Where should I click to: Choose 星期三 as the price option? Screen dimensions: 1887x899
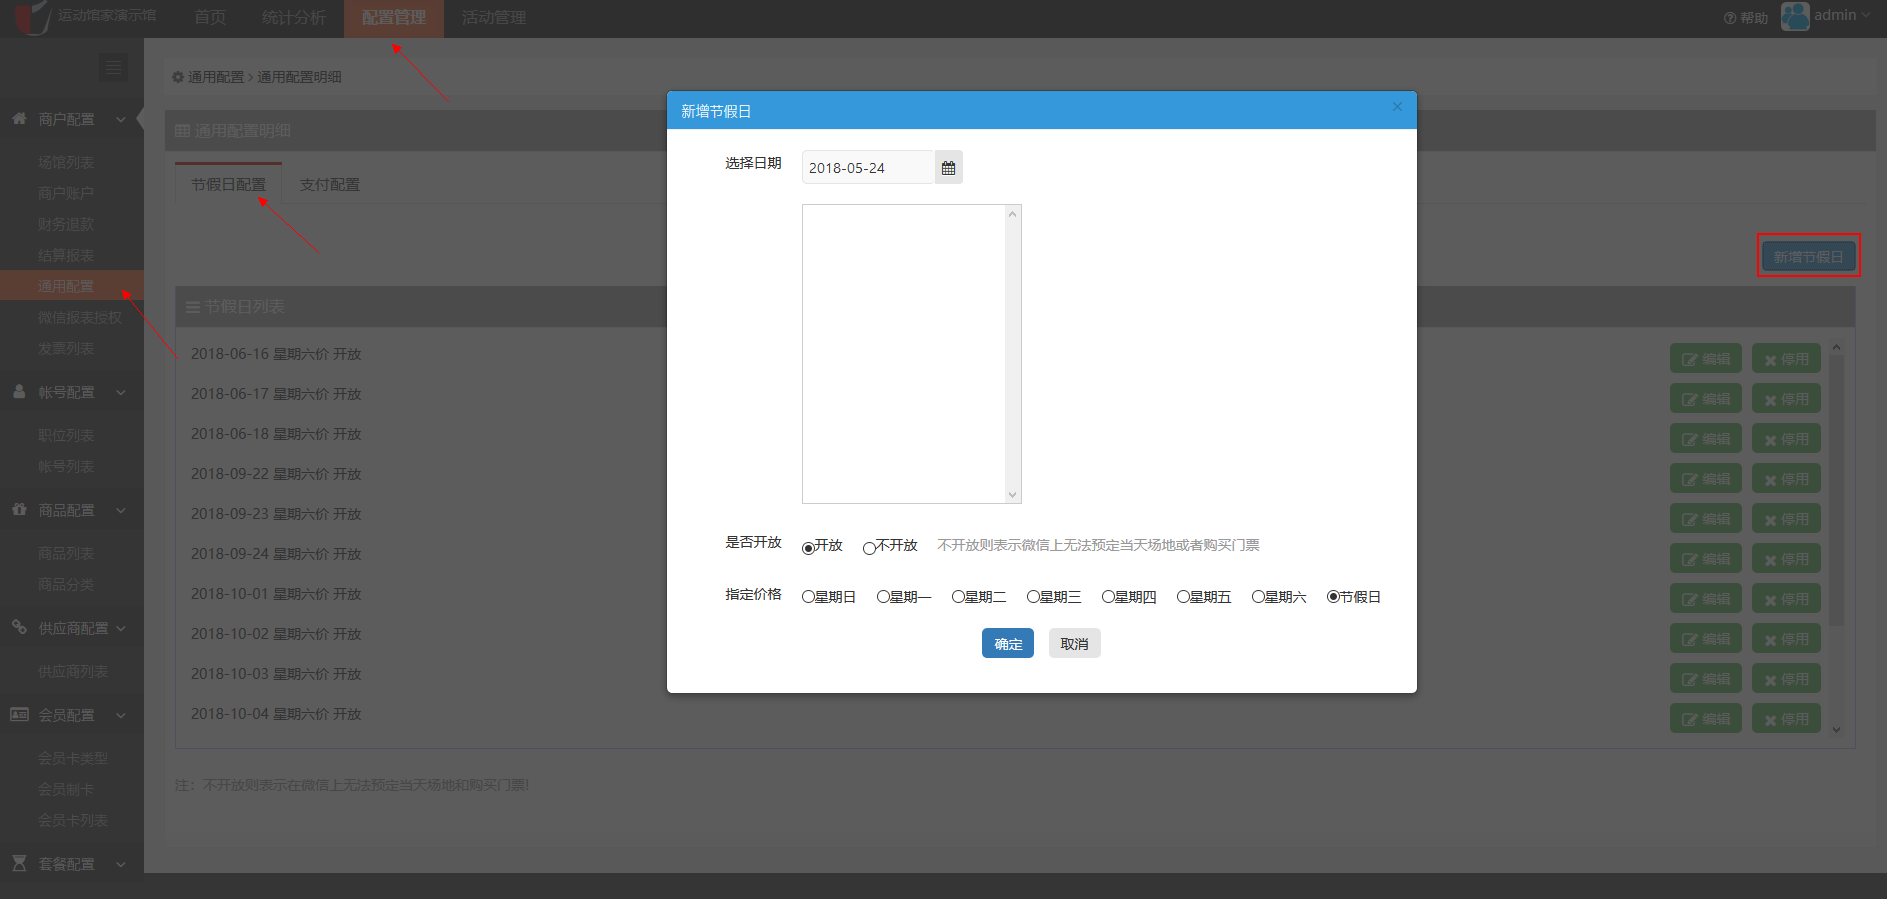1033,597
